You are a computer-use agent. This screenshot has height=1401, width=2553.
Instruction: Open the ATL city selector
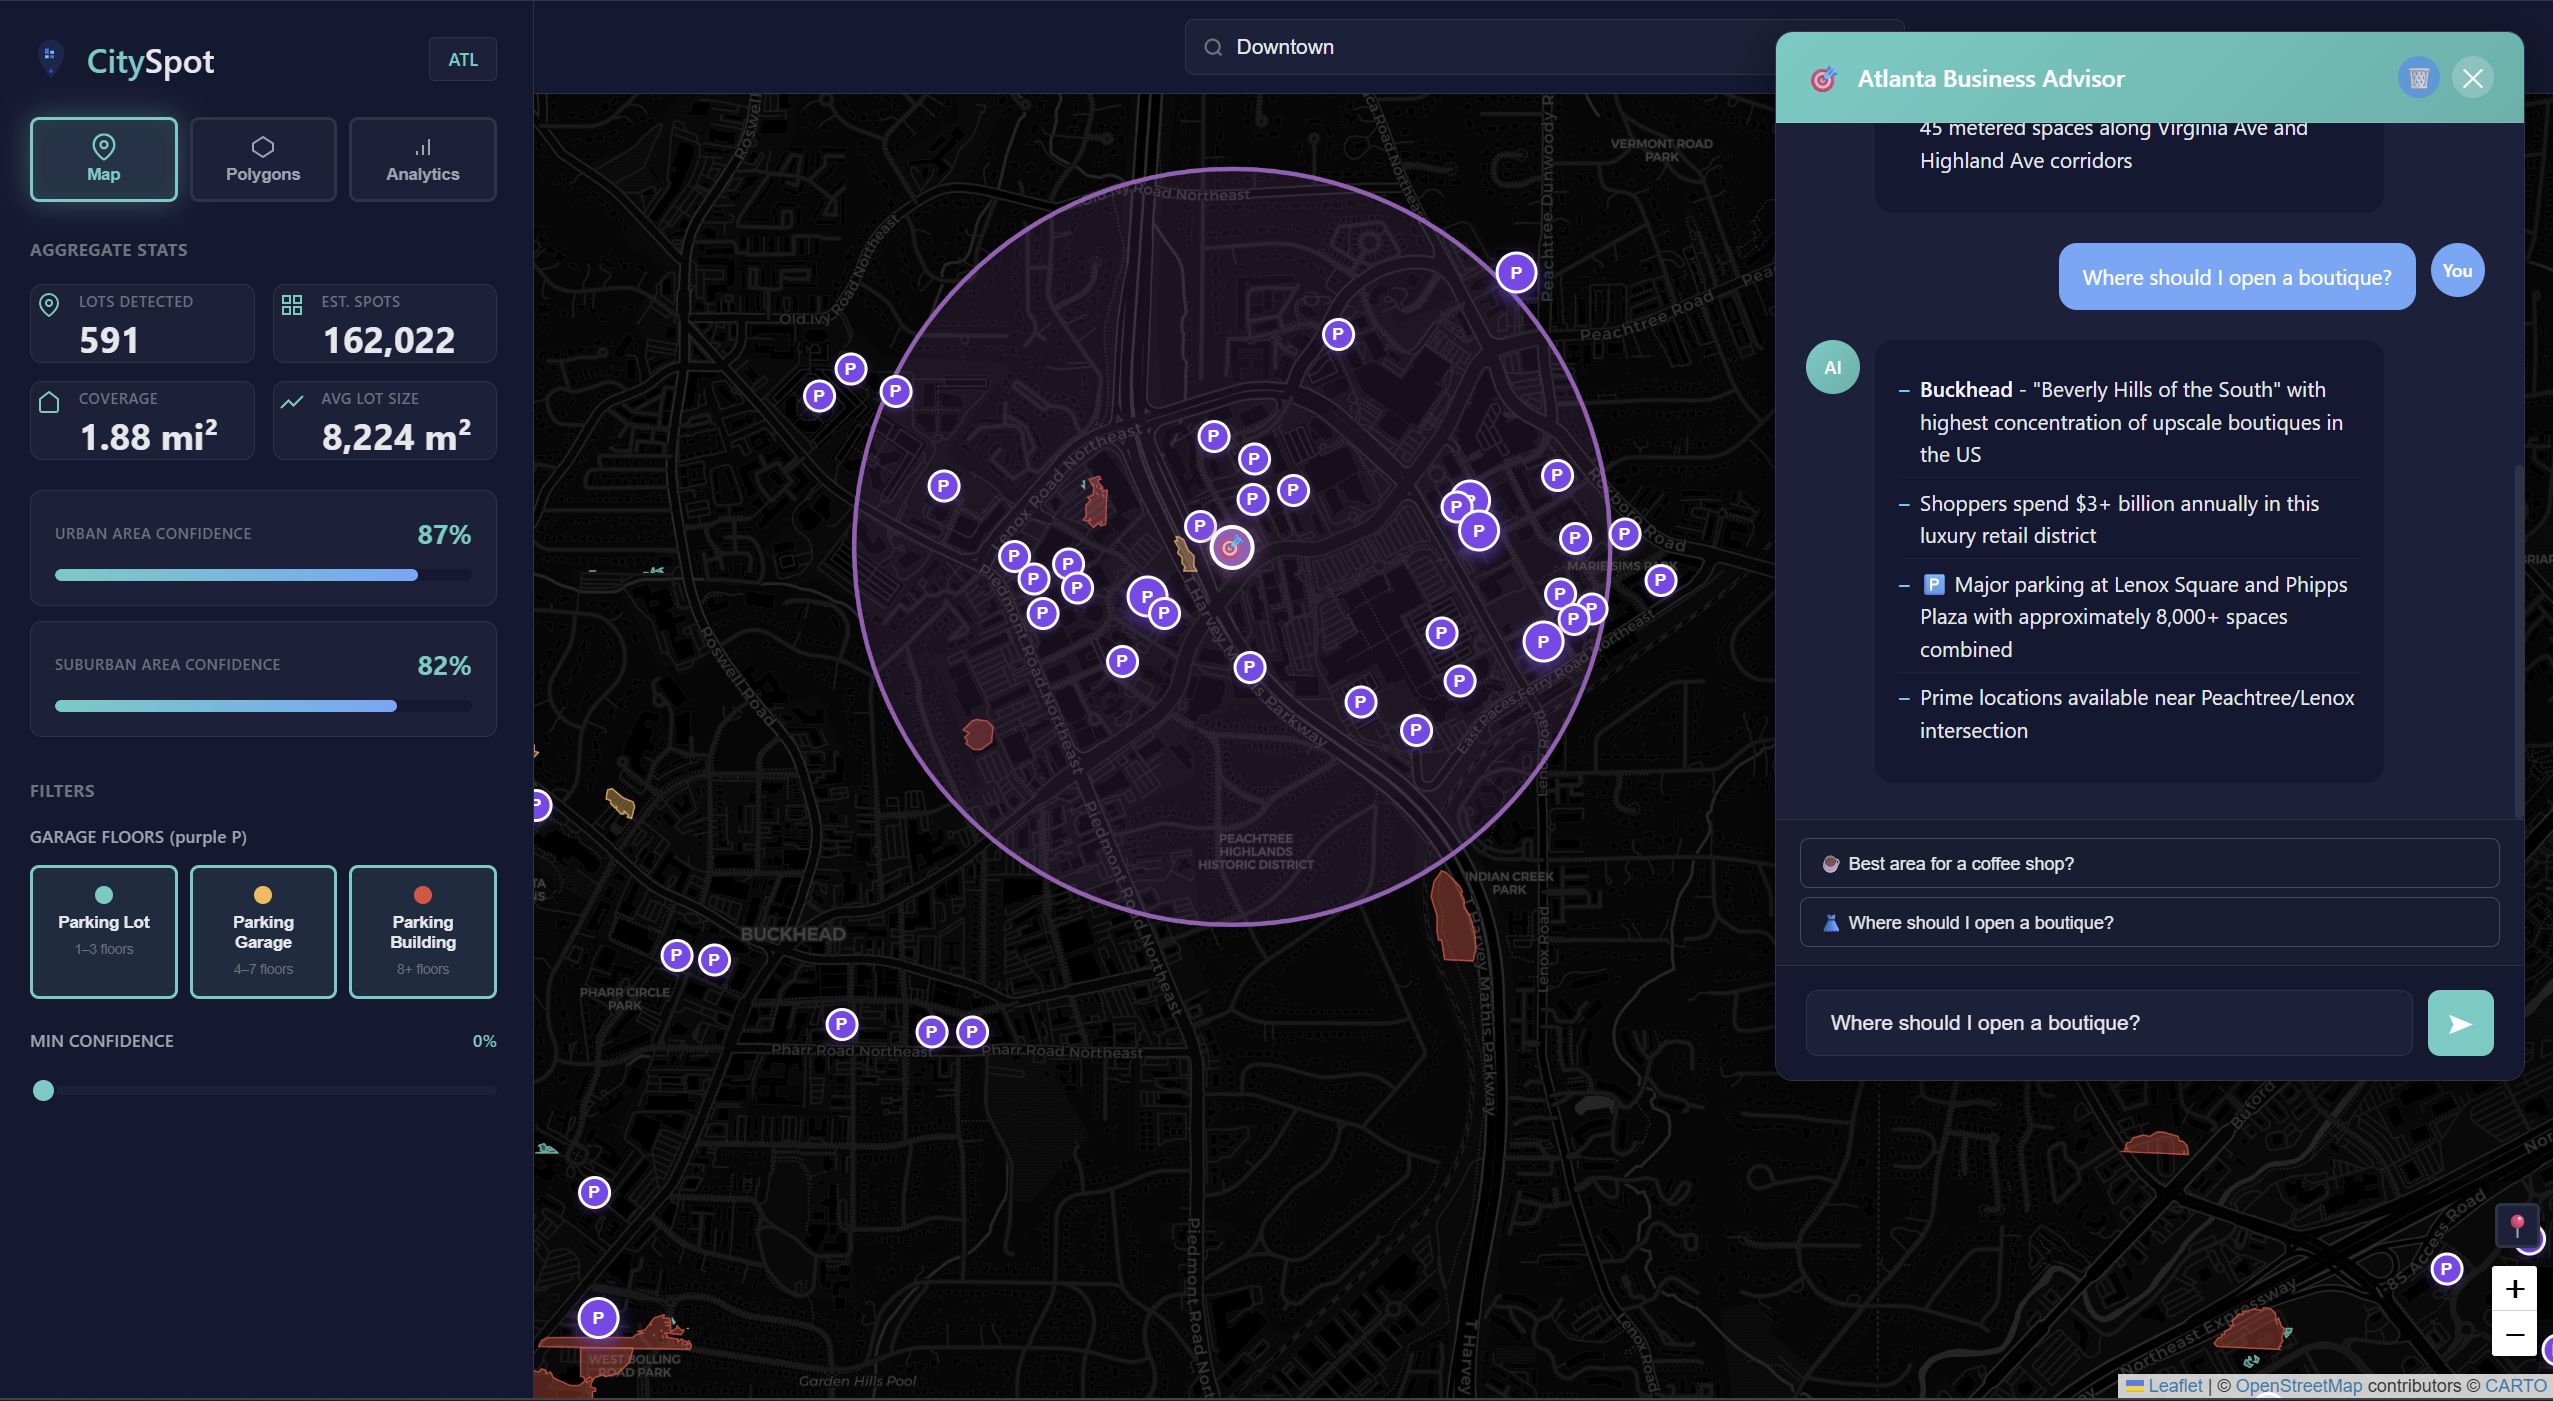click(462, 60)
